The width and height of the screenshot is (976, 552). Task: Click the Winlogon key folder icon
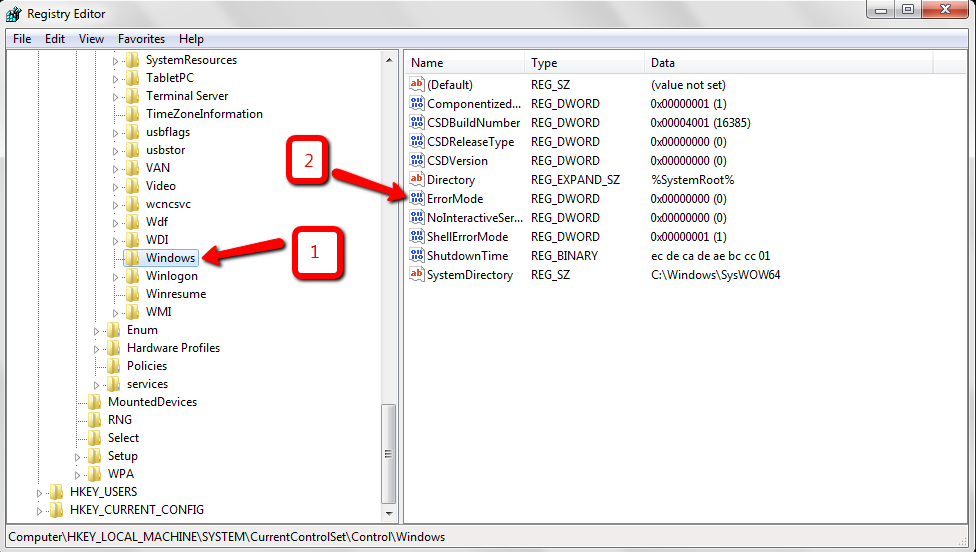pyautogui.click(x=133, y=276)
